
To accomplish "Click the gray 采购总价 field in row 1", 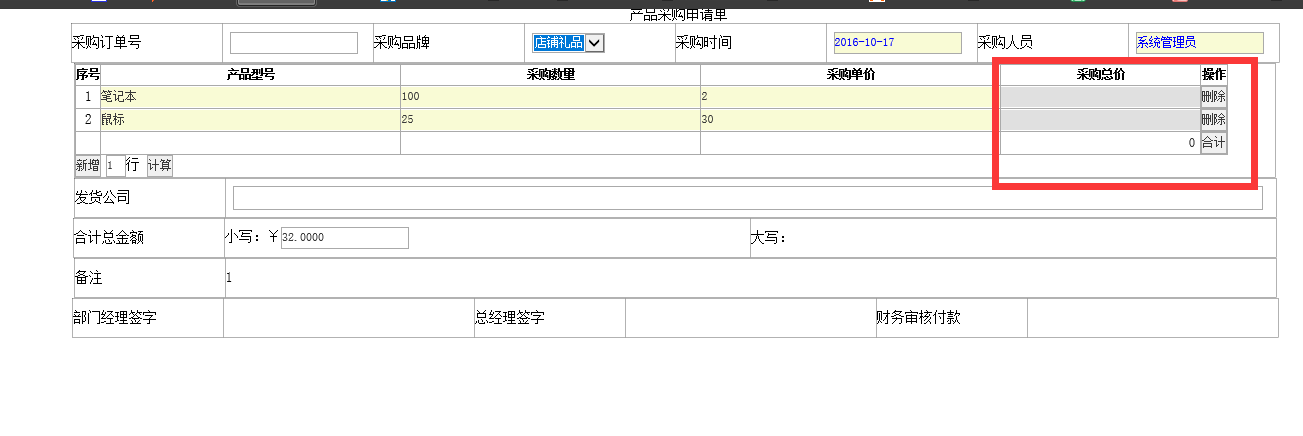I will click(1099, 97).
